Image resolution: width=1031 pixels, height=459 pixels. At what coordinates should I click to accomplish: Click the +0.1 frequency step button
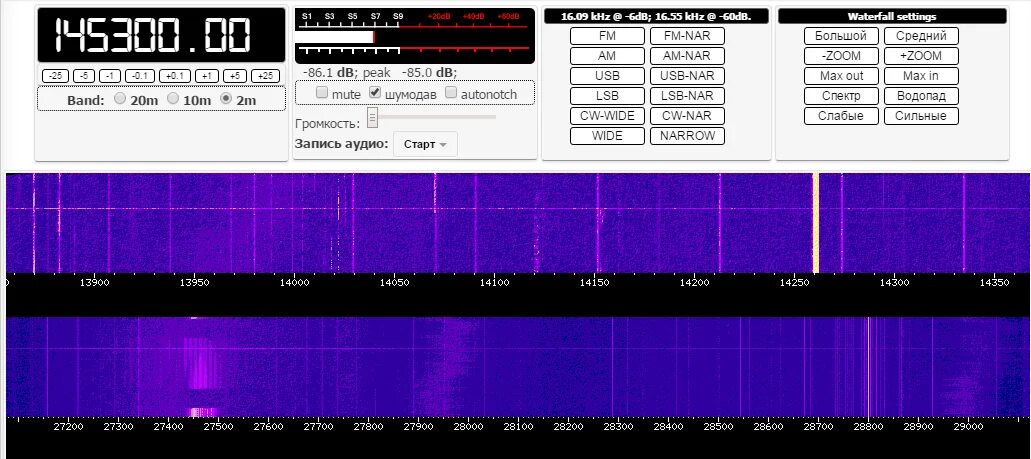point(174,76)
